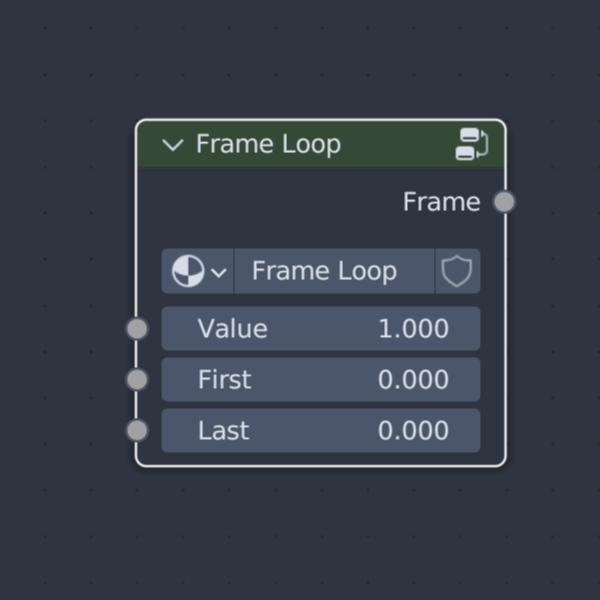Toggle the fake user shield icon
The height and width of the screenshot is (600, 600).
pos(457,271)
